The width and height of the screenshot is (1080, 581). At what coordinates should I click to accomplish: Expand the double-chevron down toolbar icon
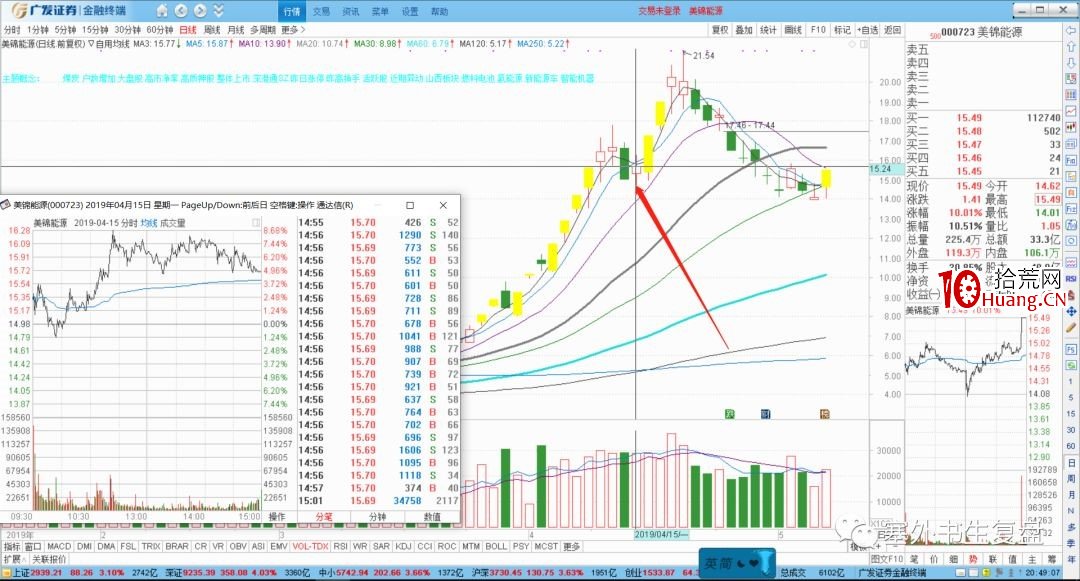218,10
